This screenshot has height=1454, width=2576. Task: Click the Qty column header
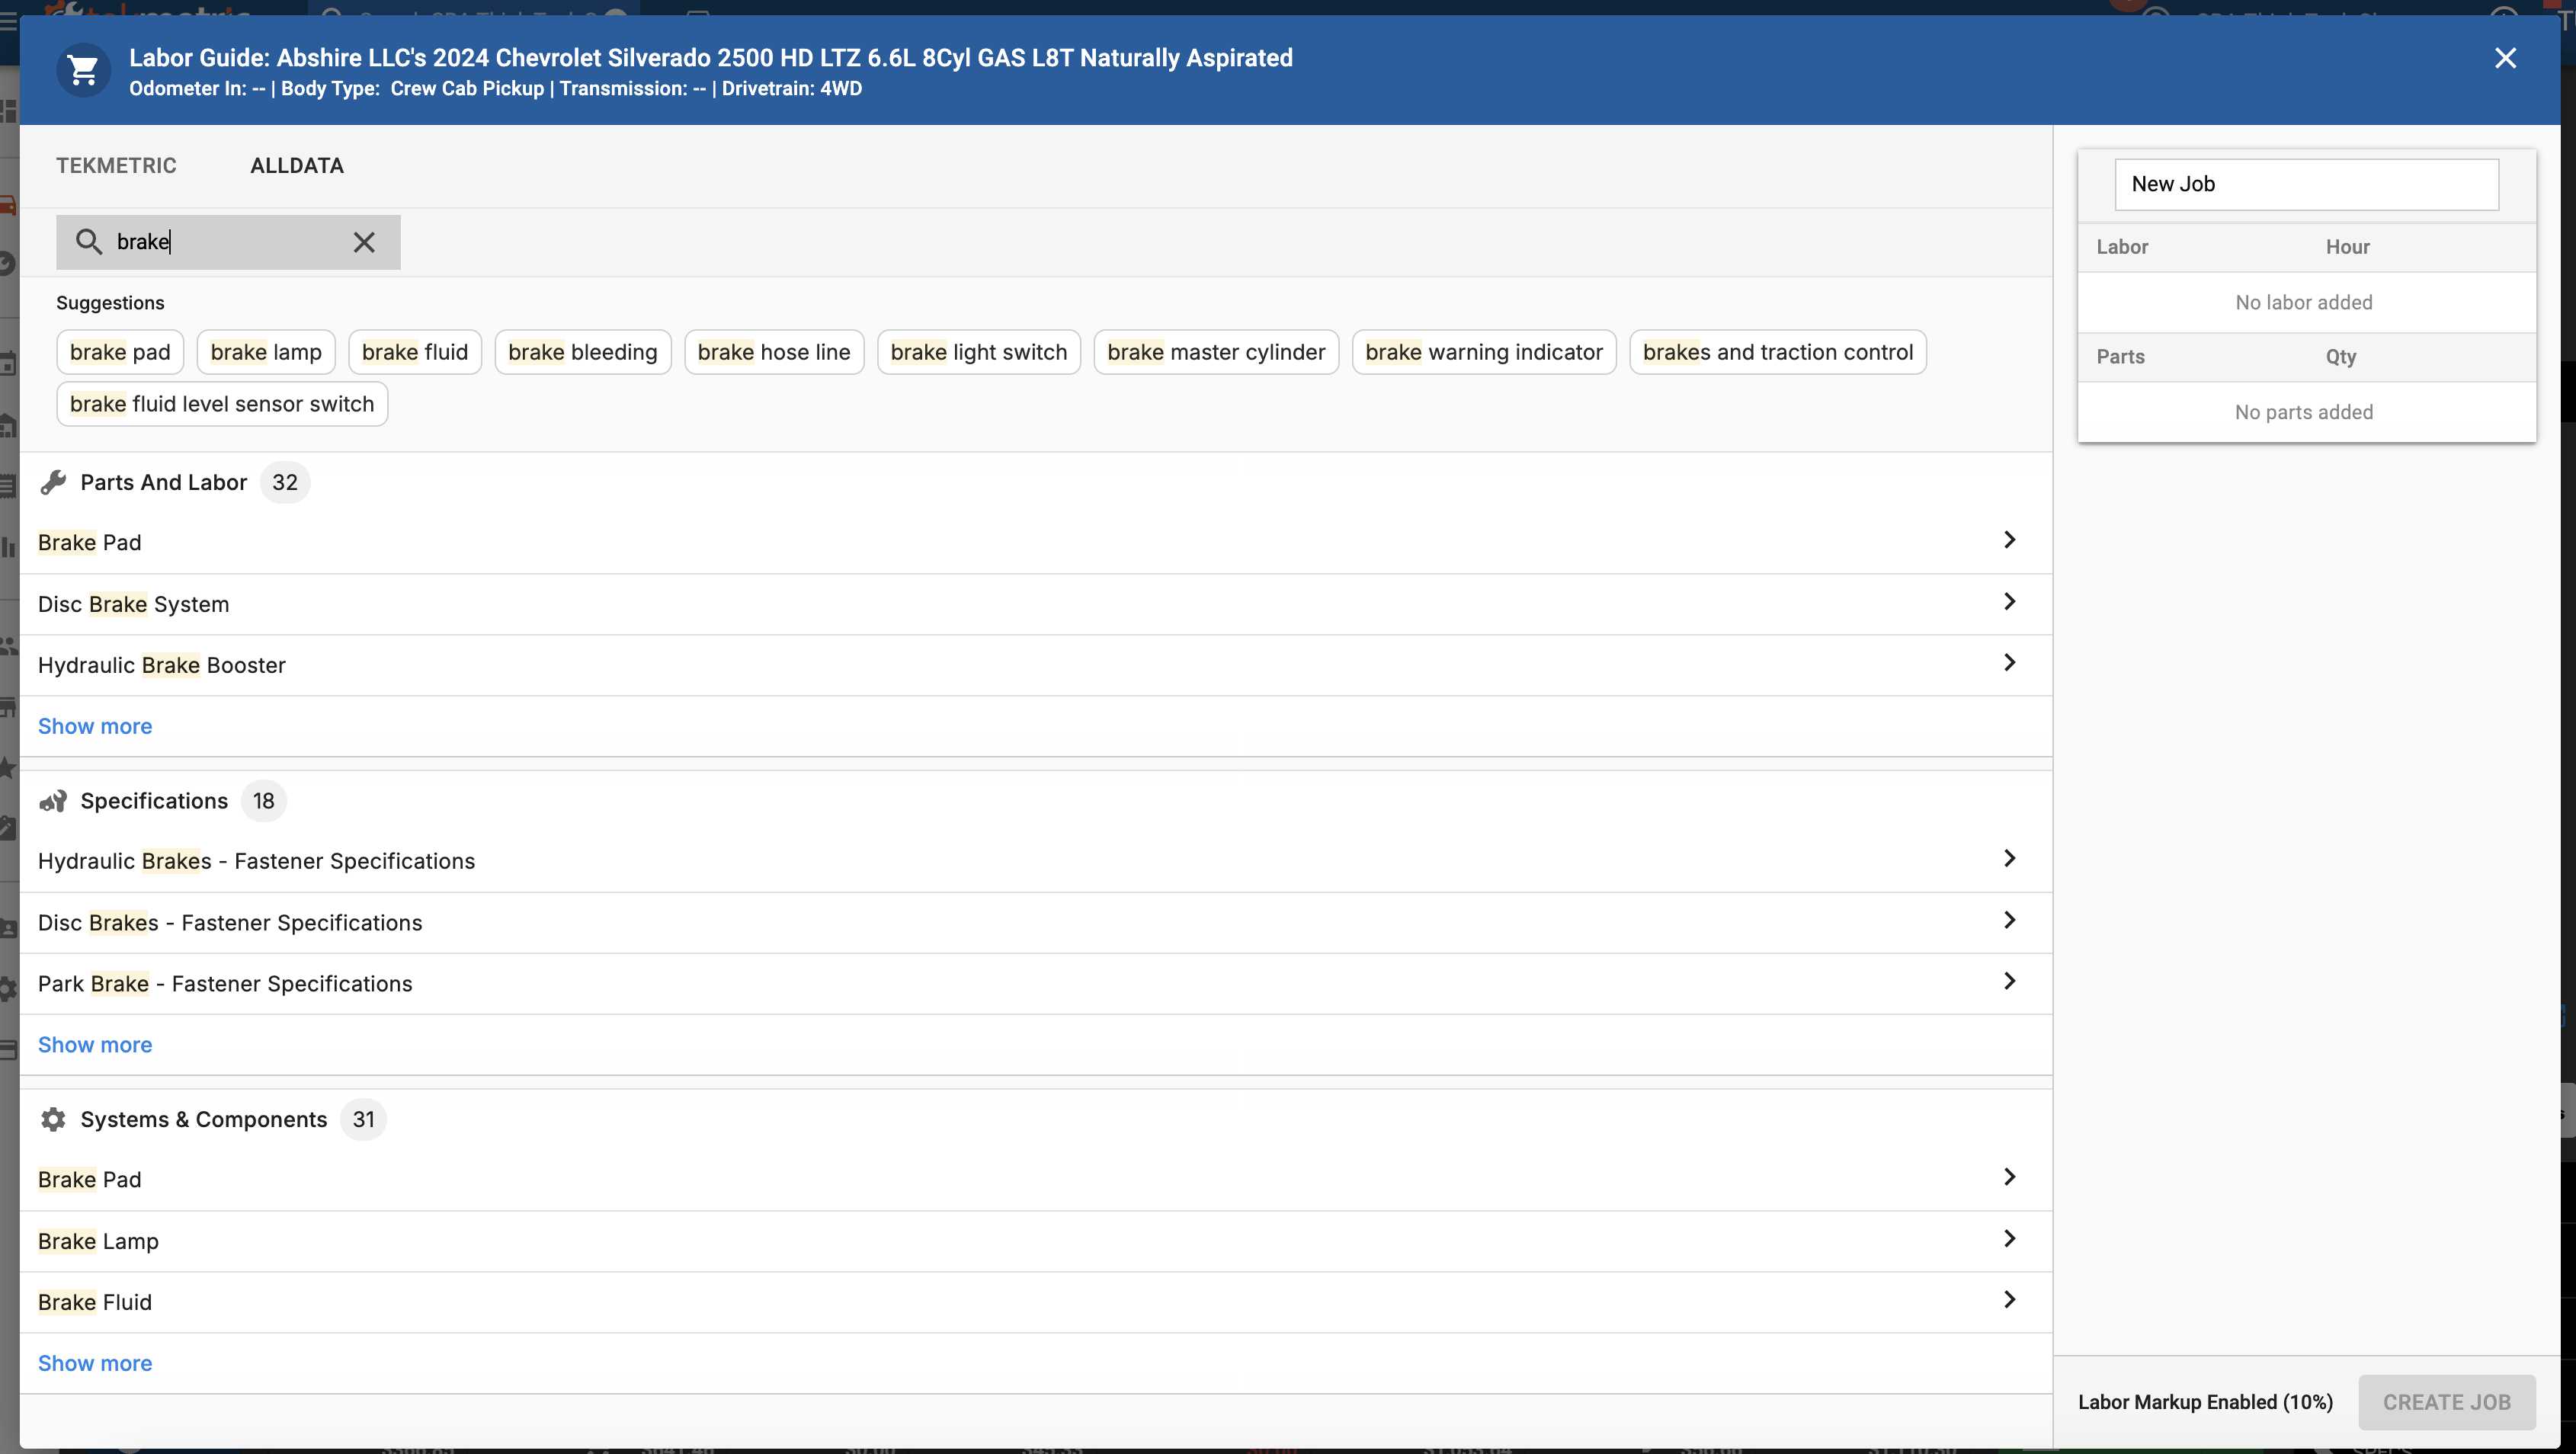(x=2341, y=357)
